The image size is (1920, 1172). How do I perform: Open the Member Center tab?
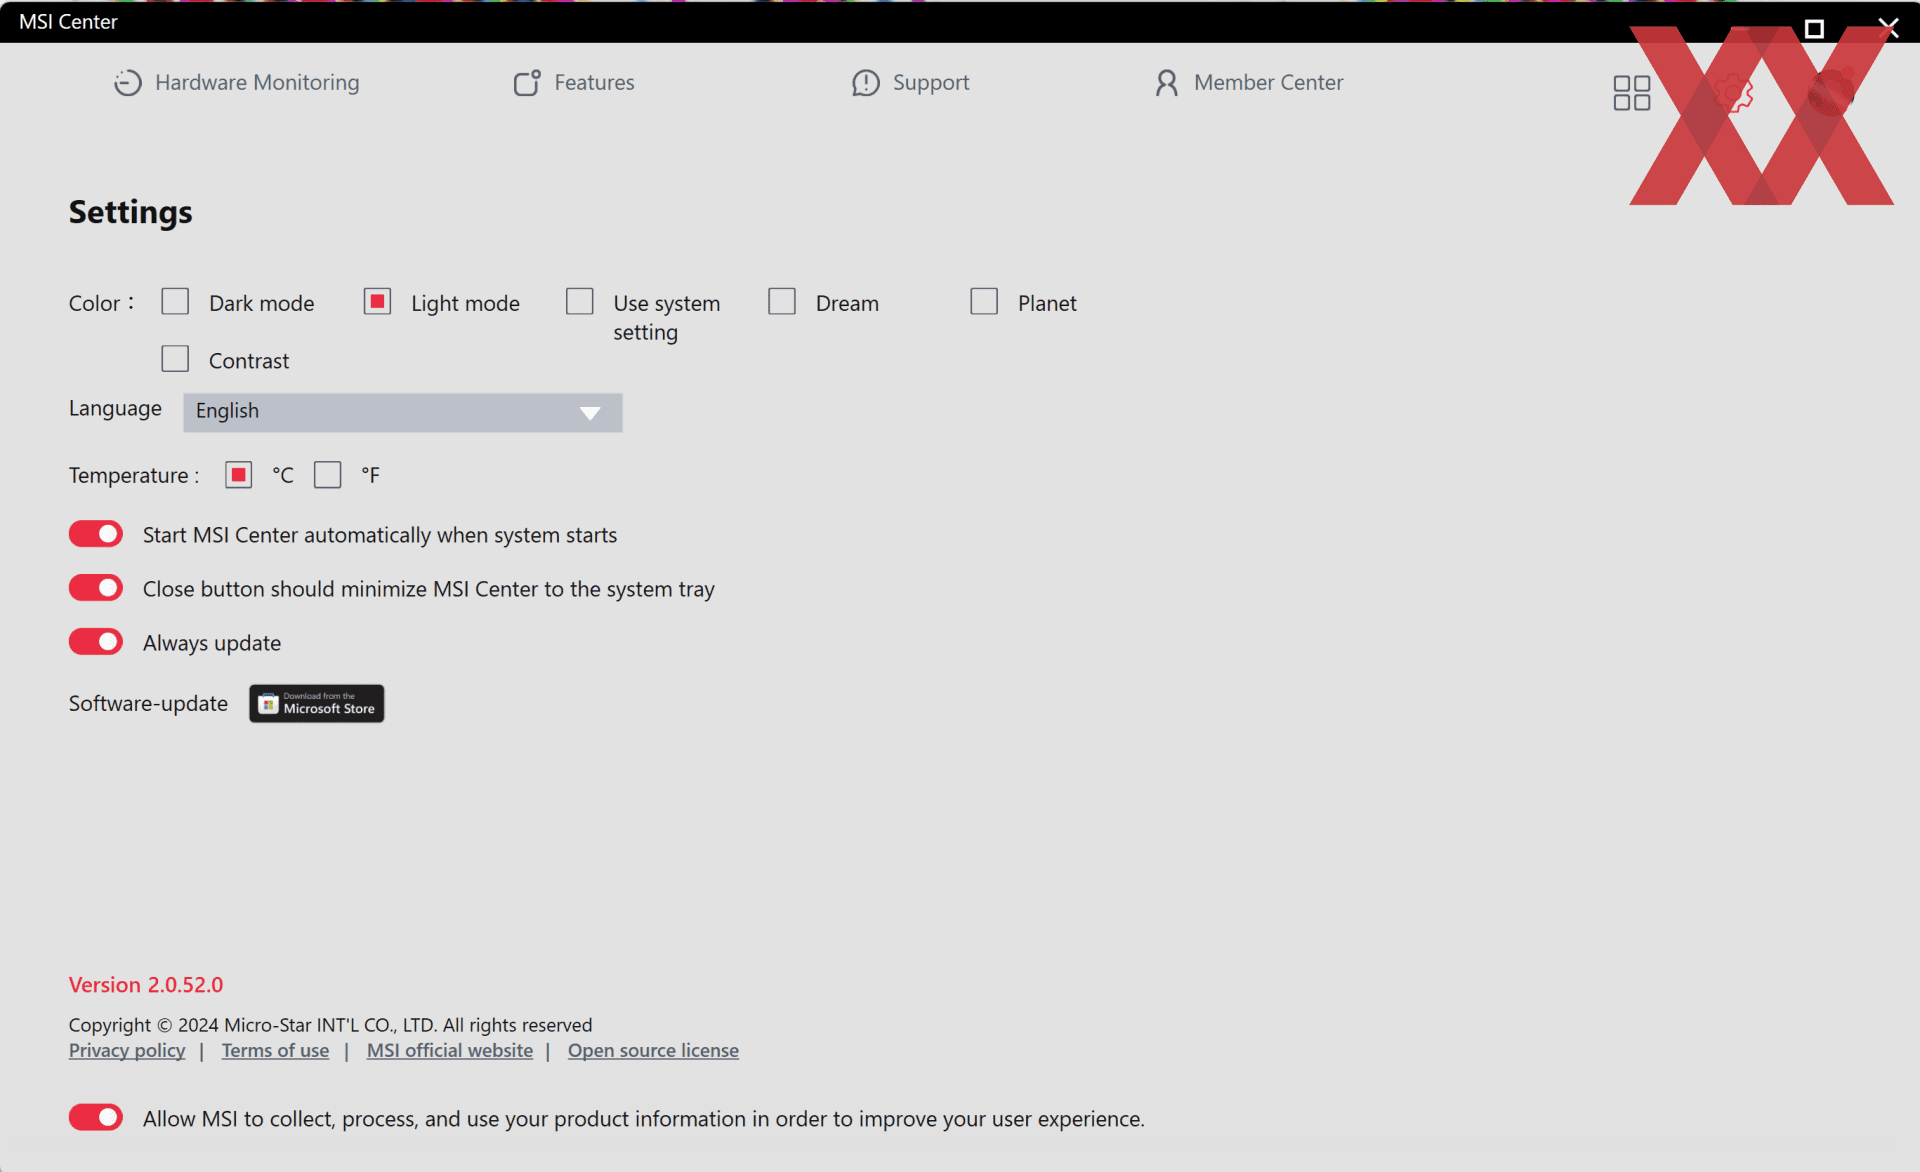coord(1249,82)
